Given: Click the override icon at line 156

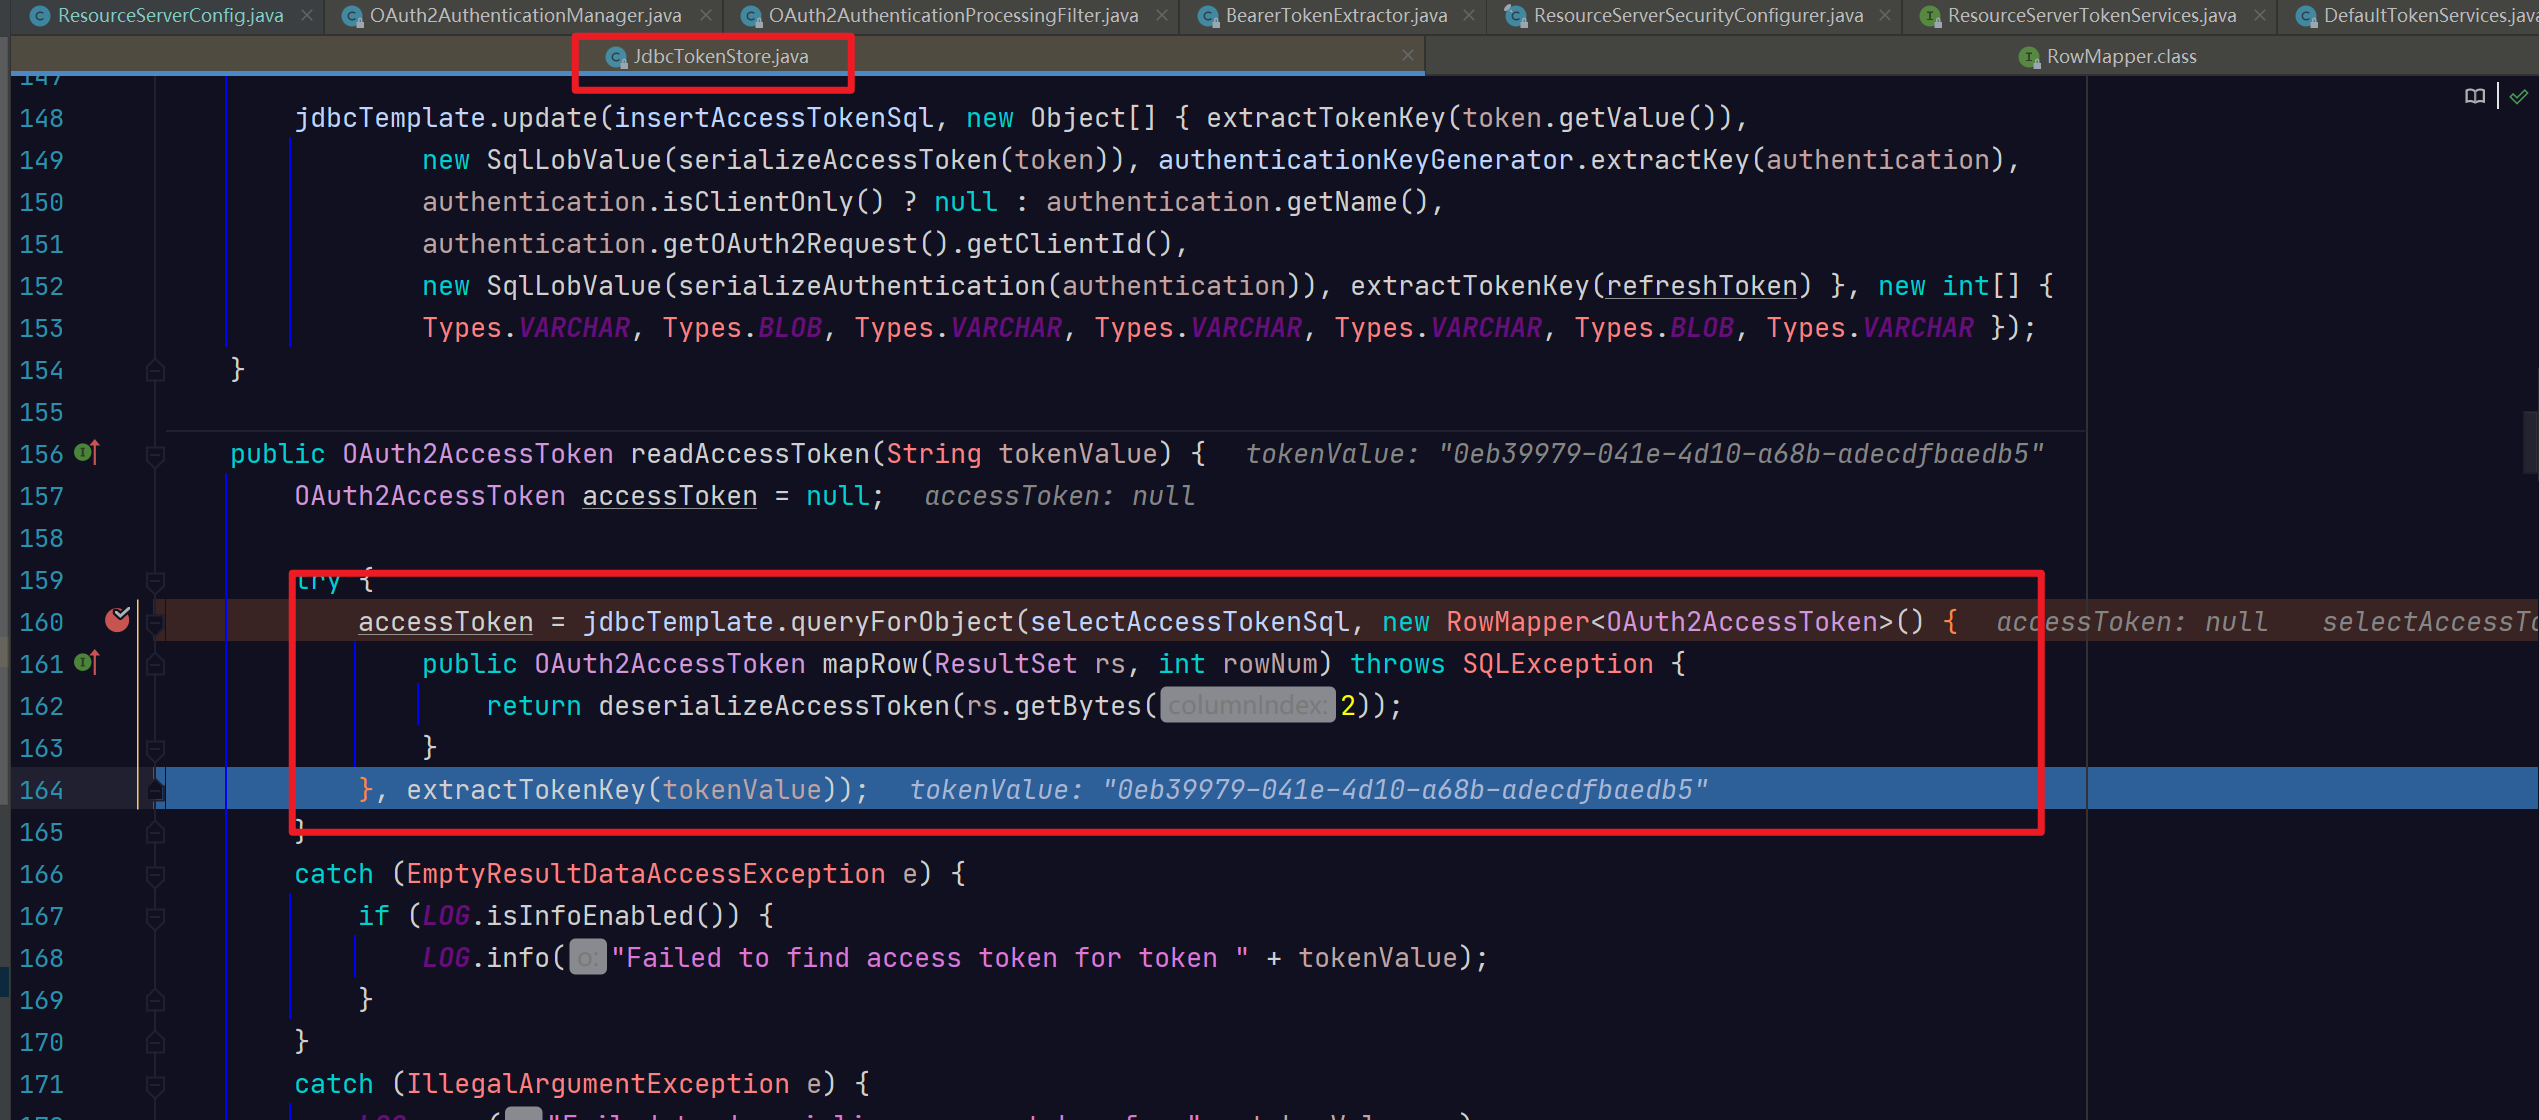Looking at the screenshot, I should 87,453.
